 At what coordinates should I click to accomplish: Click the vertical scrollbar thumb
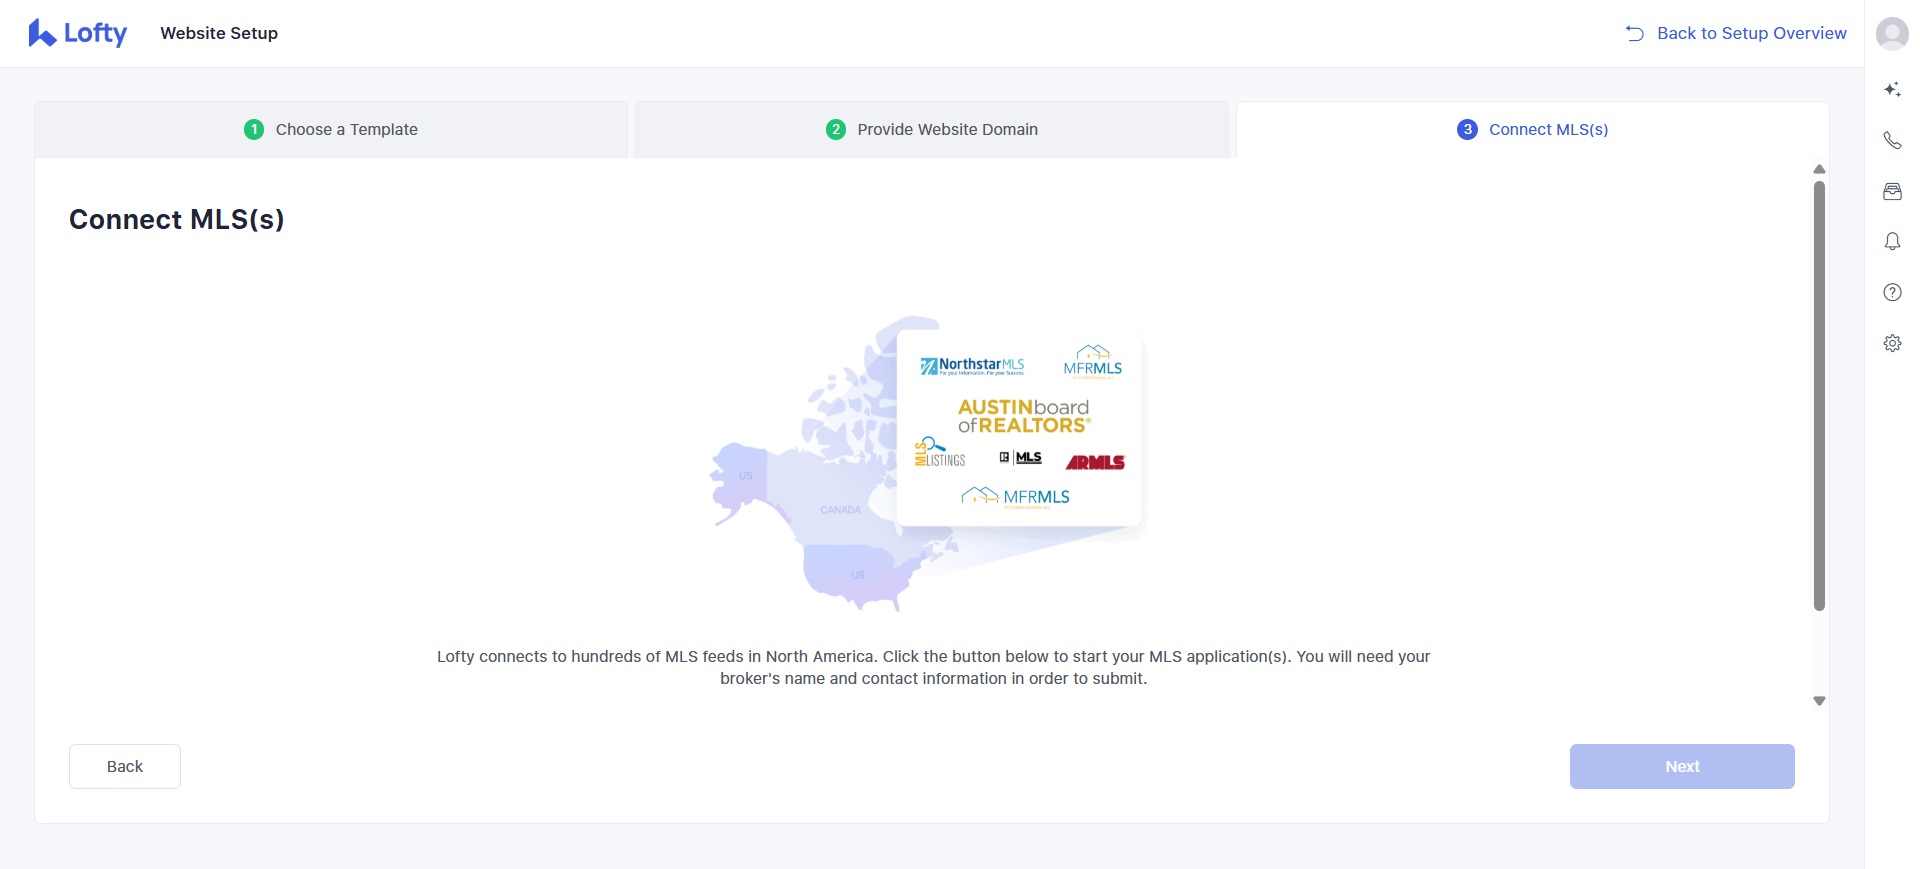tap(1819, 395)
